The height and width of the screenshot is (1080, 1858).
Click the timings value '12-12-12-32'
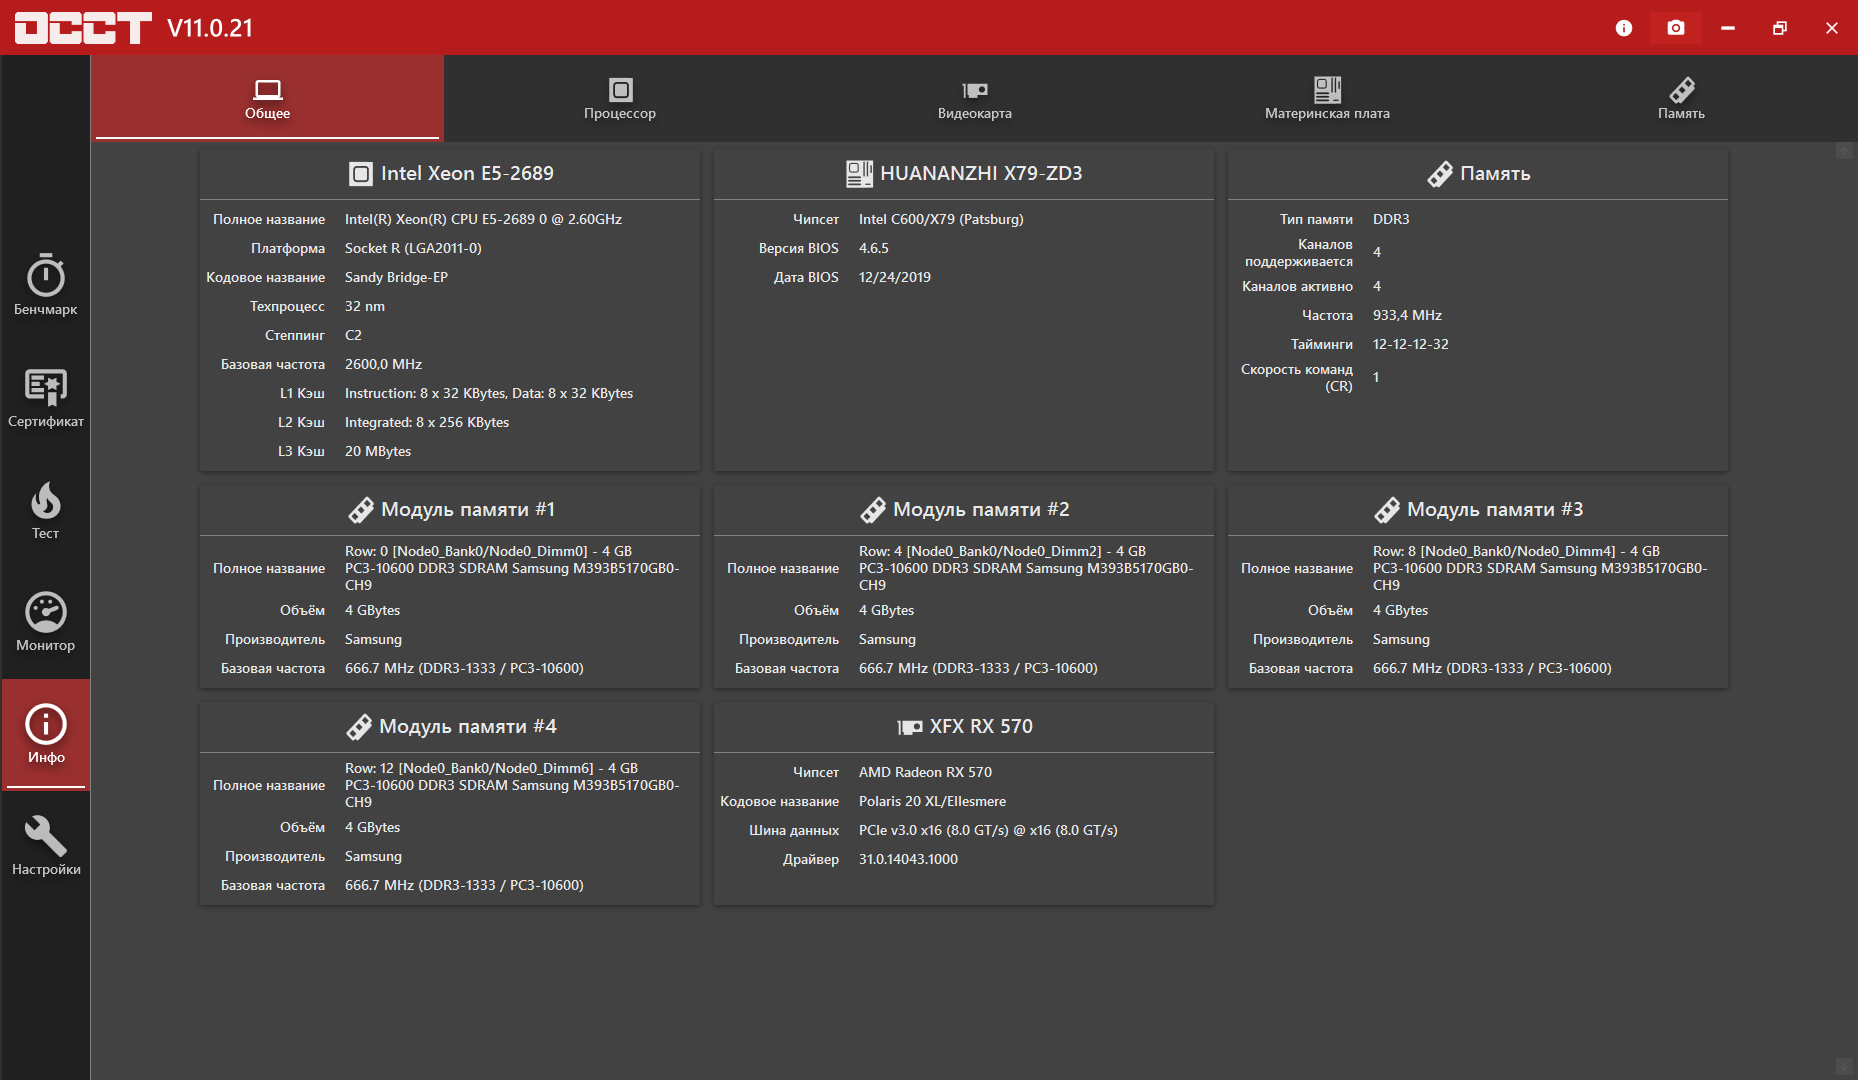1411,344
